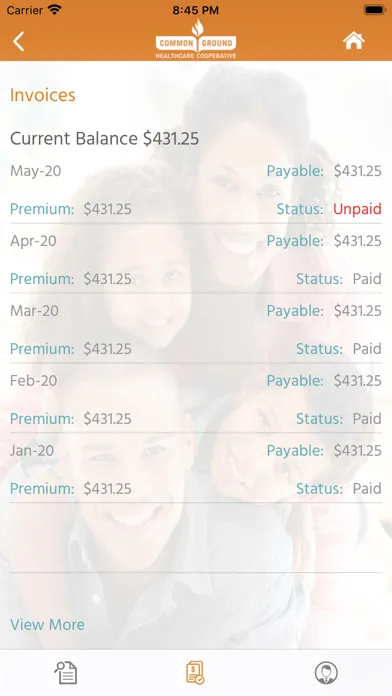Tap the Apr-20 Paid status
Viewport: 392px width, 696px height.
[x=367, y=279]
